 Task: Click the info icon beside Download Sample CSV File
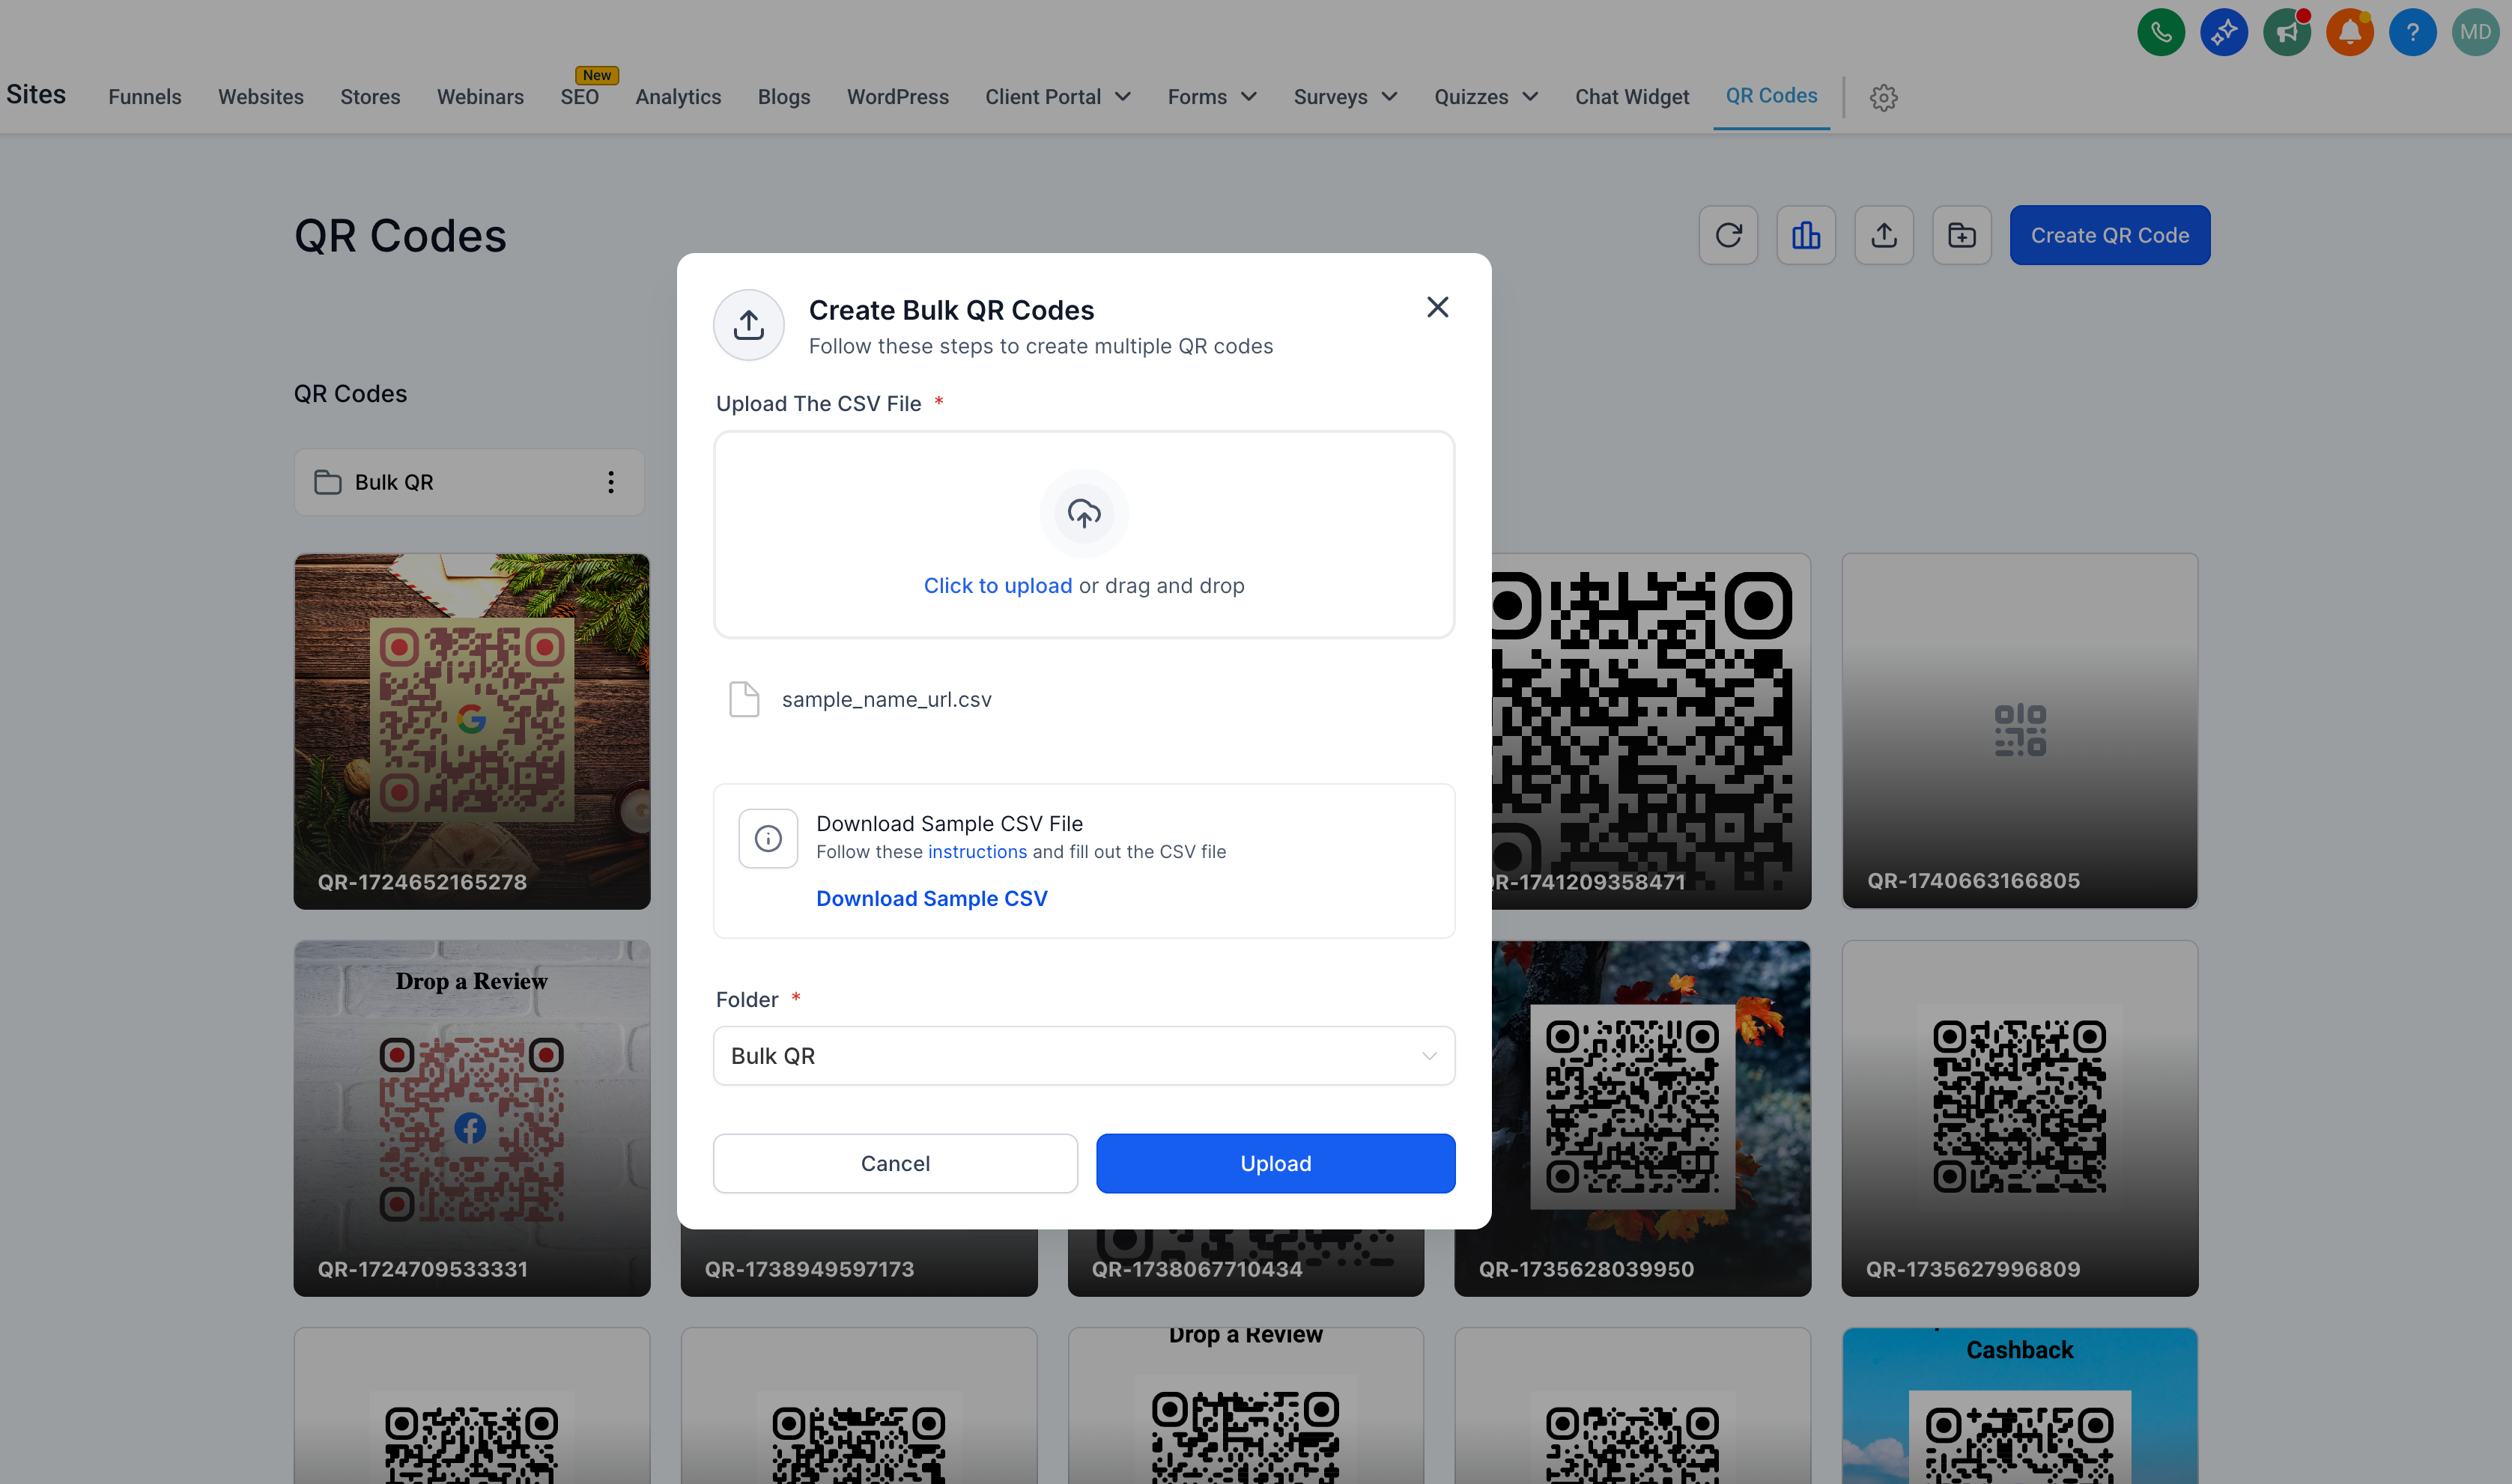click(x=768, y=838)
